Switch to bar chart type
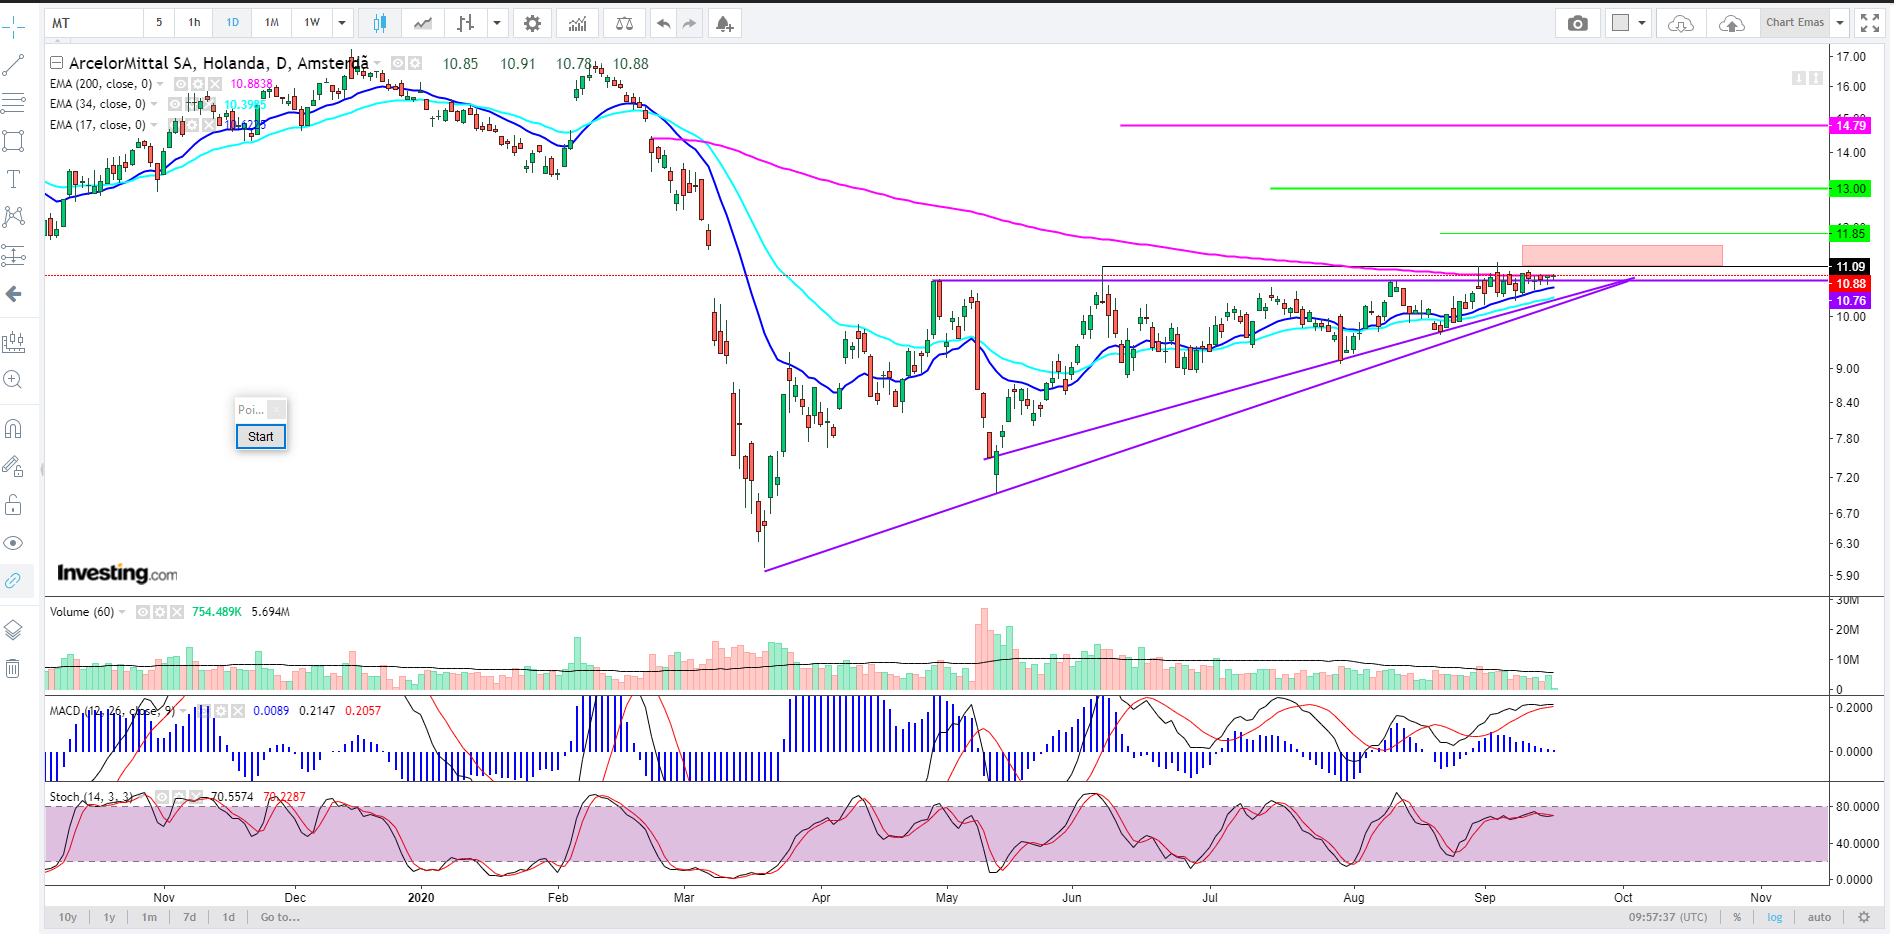 click(465, 23)
